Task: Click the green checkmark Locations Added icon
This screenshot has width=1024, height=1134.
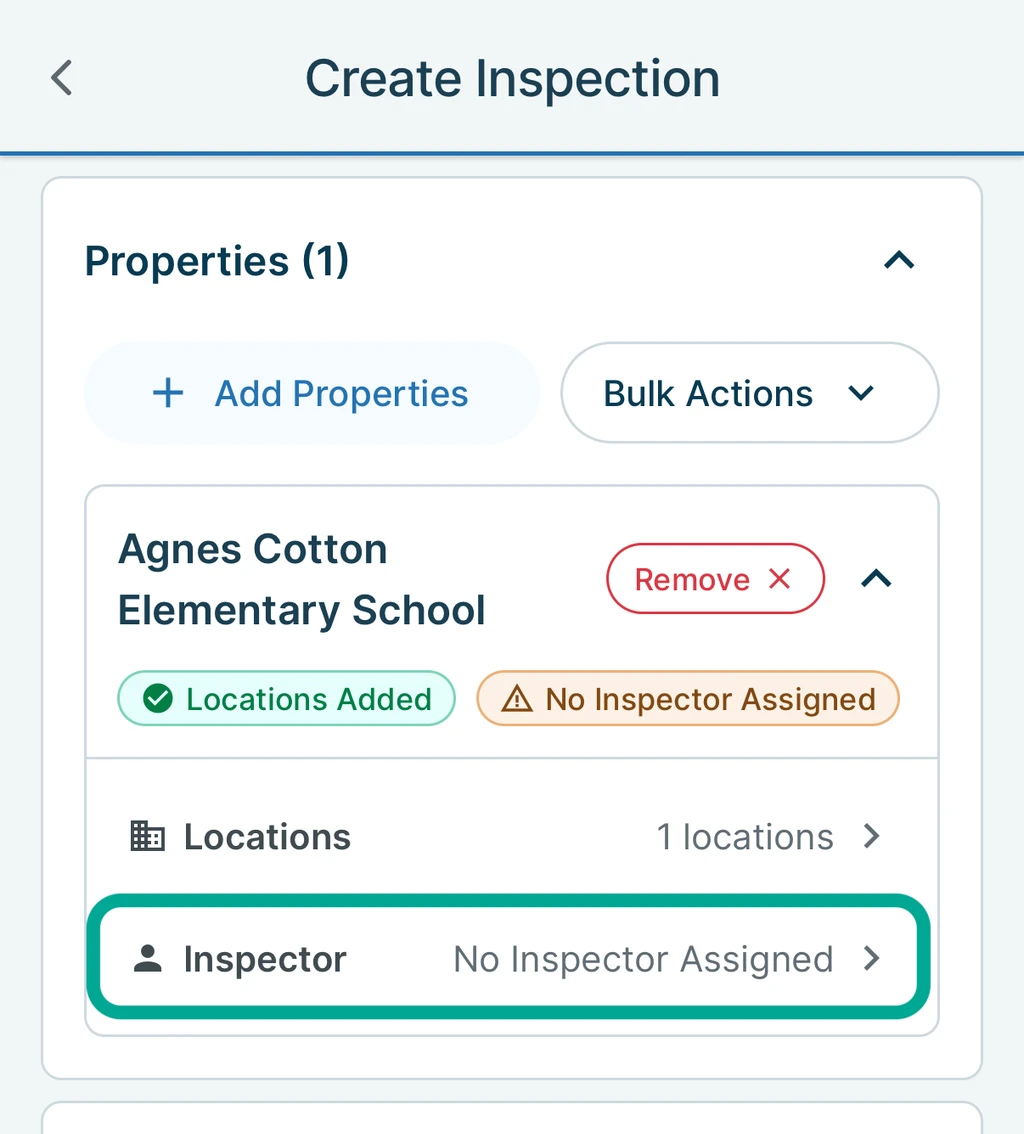Action: (x=158, y=699)
